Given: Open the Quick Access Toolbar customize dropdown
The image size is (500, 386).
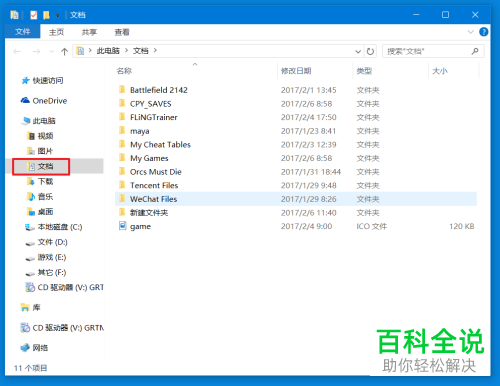Looking at the screenshot, I should click(x=57, y=15).
